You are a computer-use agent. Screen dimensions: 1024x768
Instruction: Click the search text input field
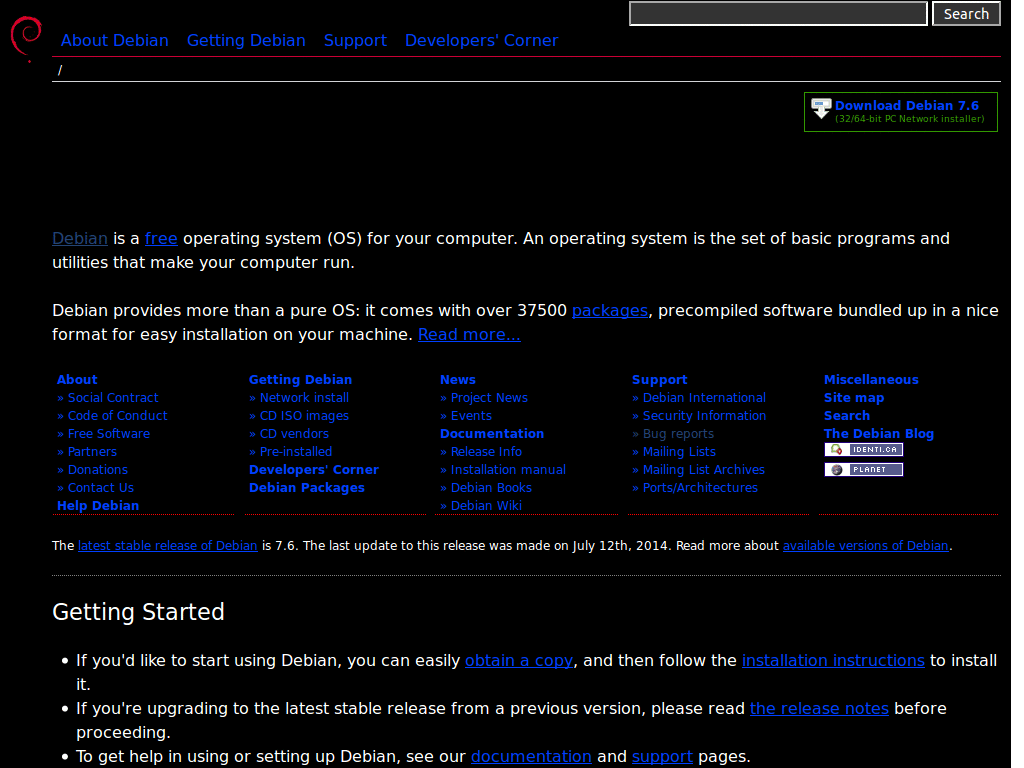778,13
